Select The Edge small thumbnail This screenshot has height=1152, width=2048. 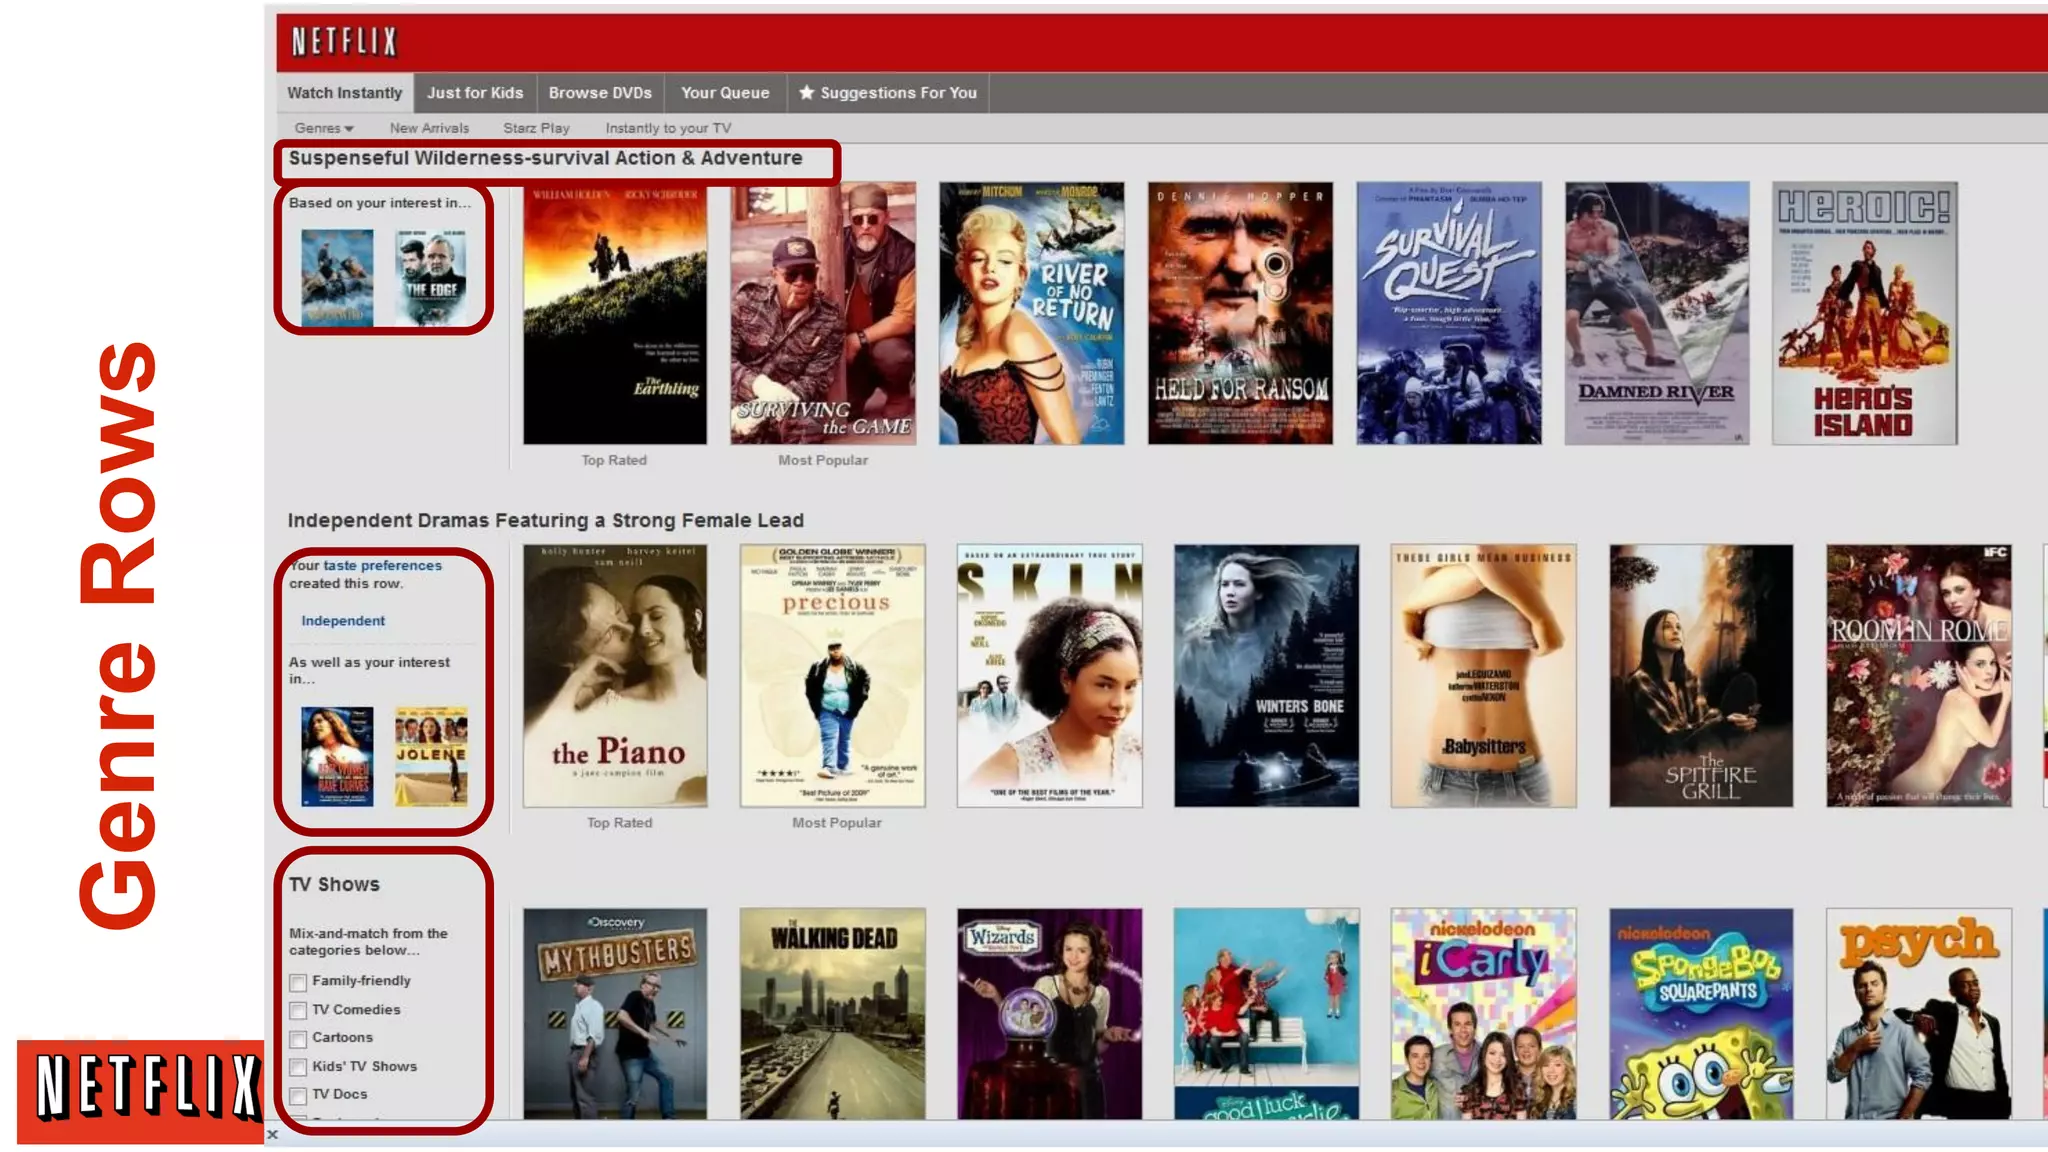(x=431, y=277)
